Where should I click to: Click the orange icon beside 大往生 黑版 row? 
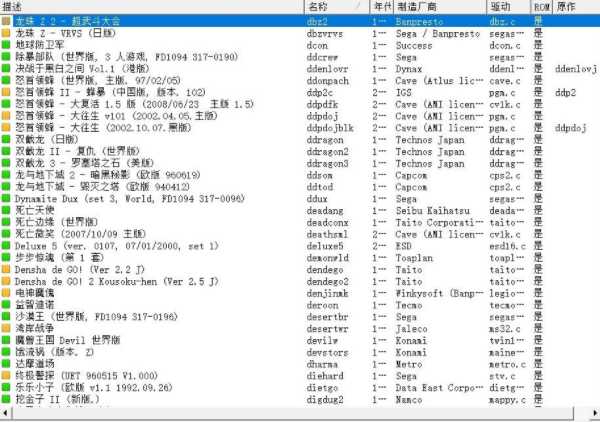point(6,127)
